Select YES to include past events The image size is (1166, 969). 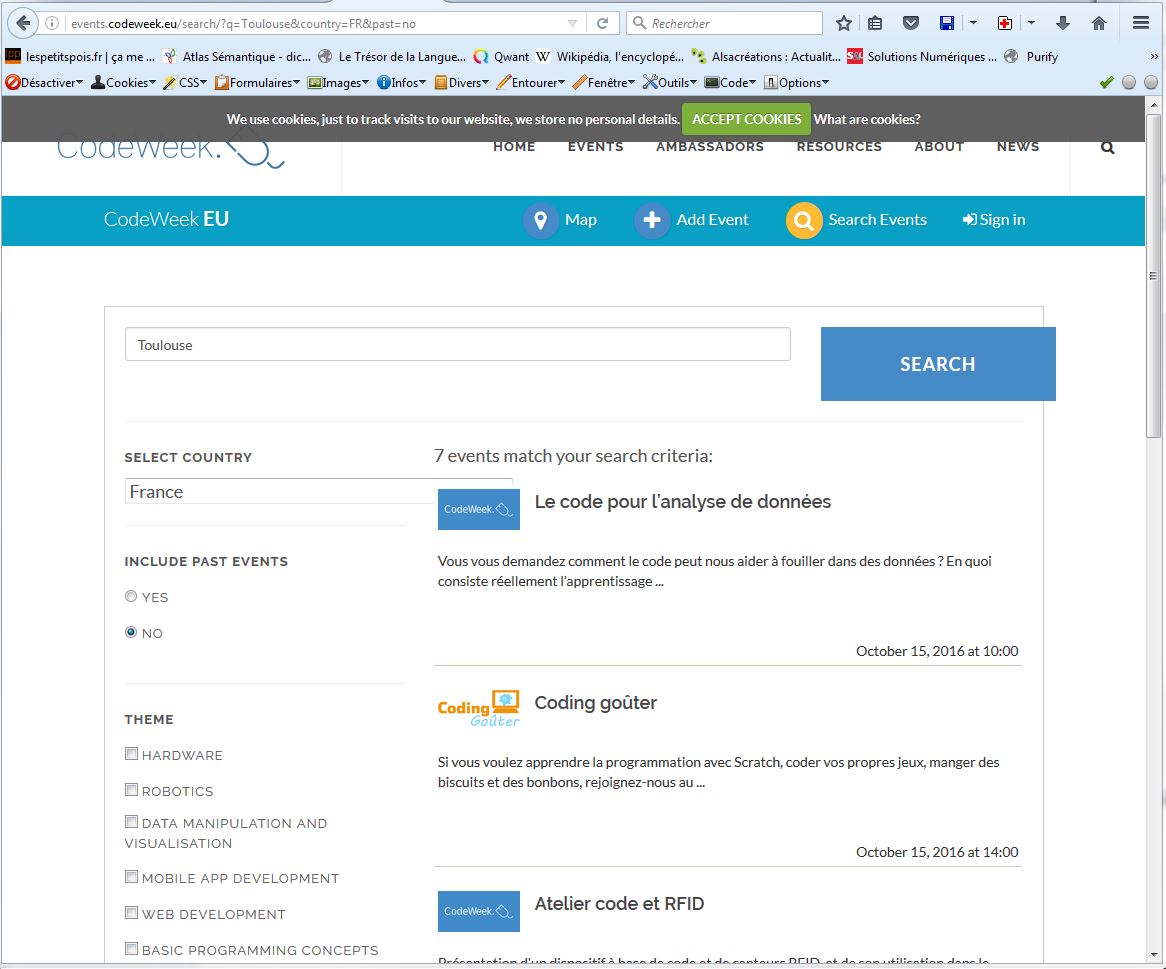131,596
